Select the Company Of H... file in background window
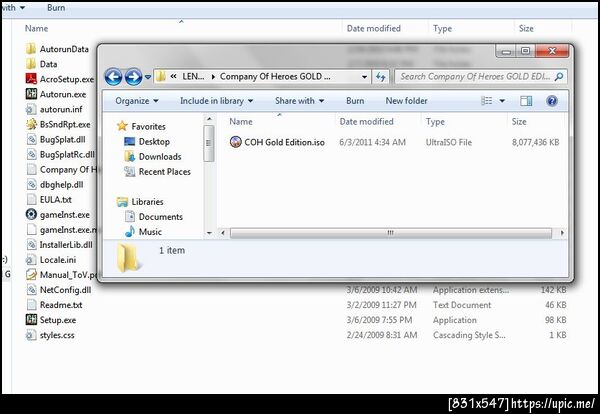Screen dimensions: 600x414 click(x=61, y=170)
